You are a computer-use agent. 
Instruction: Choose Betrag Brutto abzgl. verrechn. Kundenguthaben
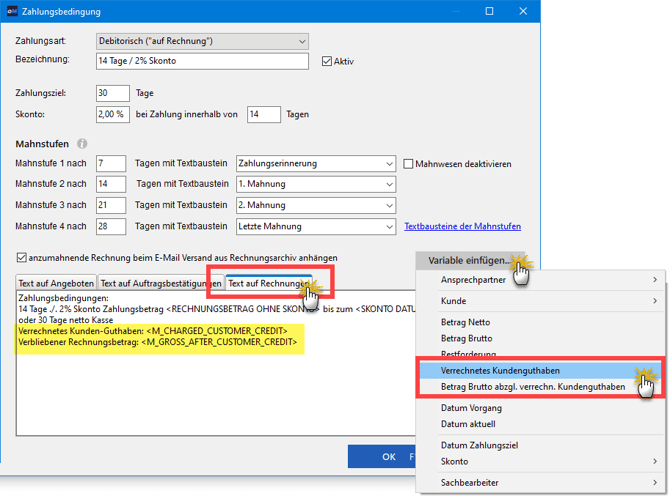[x=533, y=386]
